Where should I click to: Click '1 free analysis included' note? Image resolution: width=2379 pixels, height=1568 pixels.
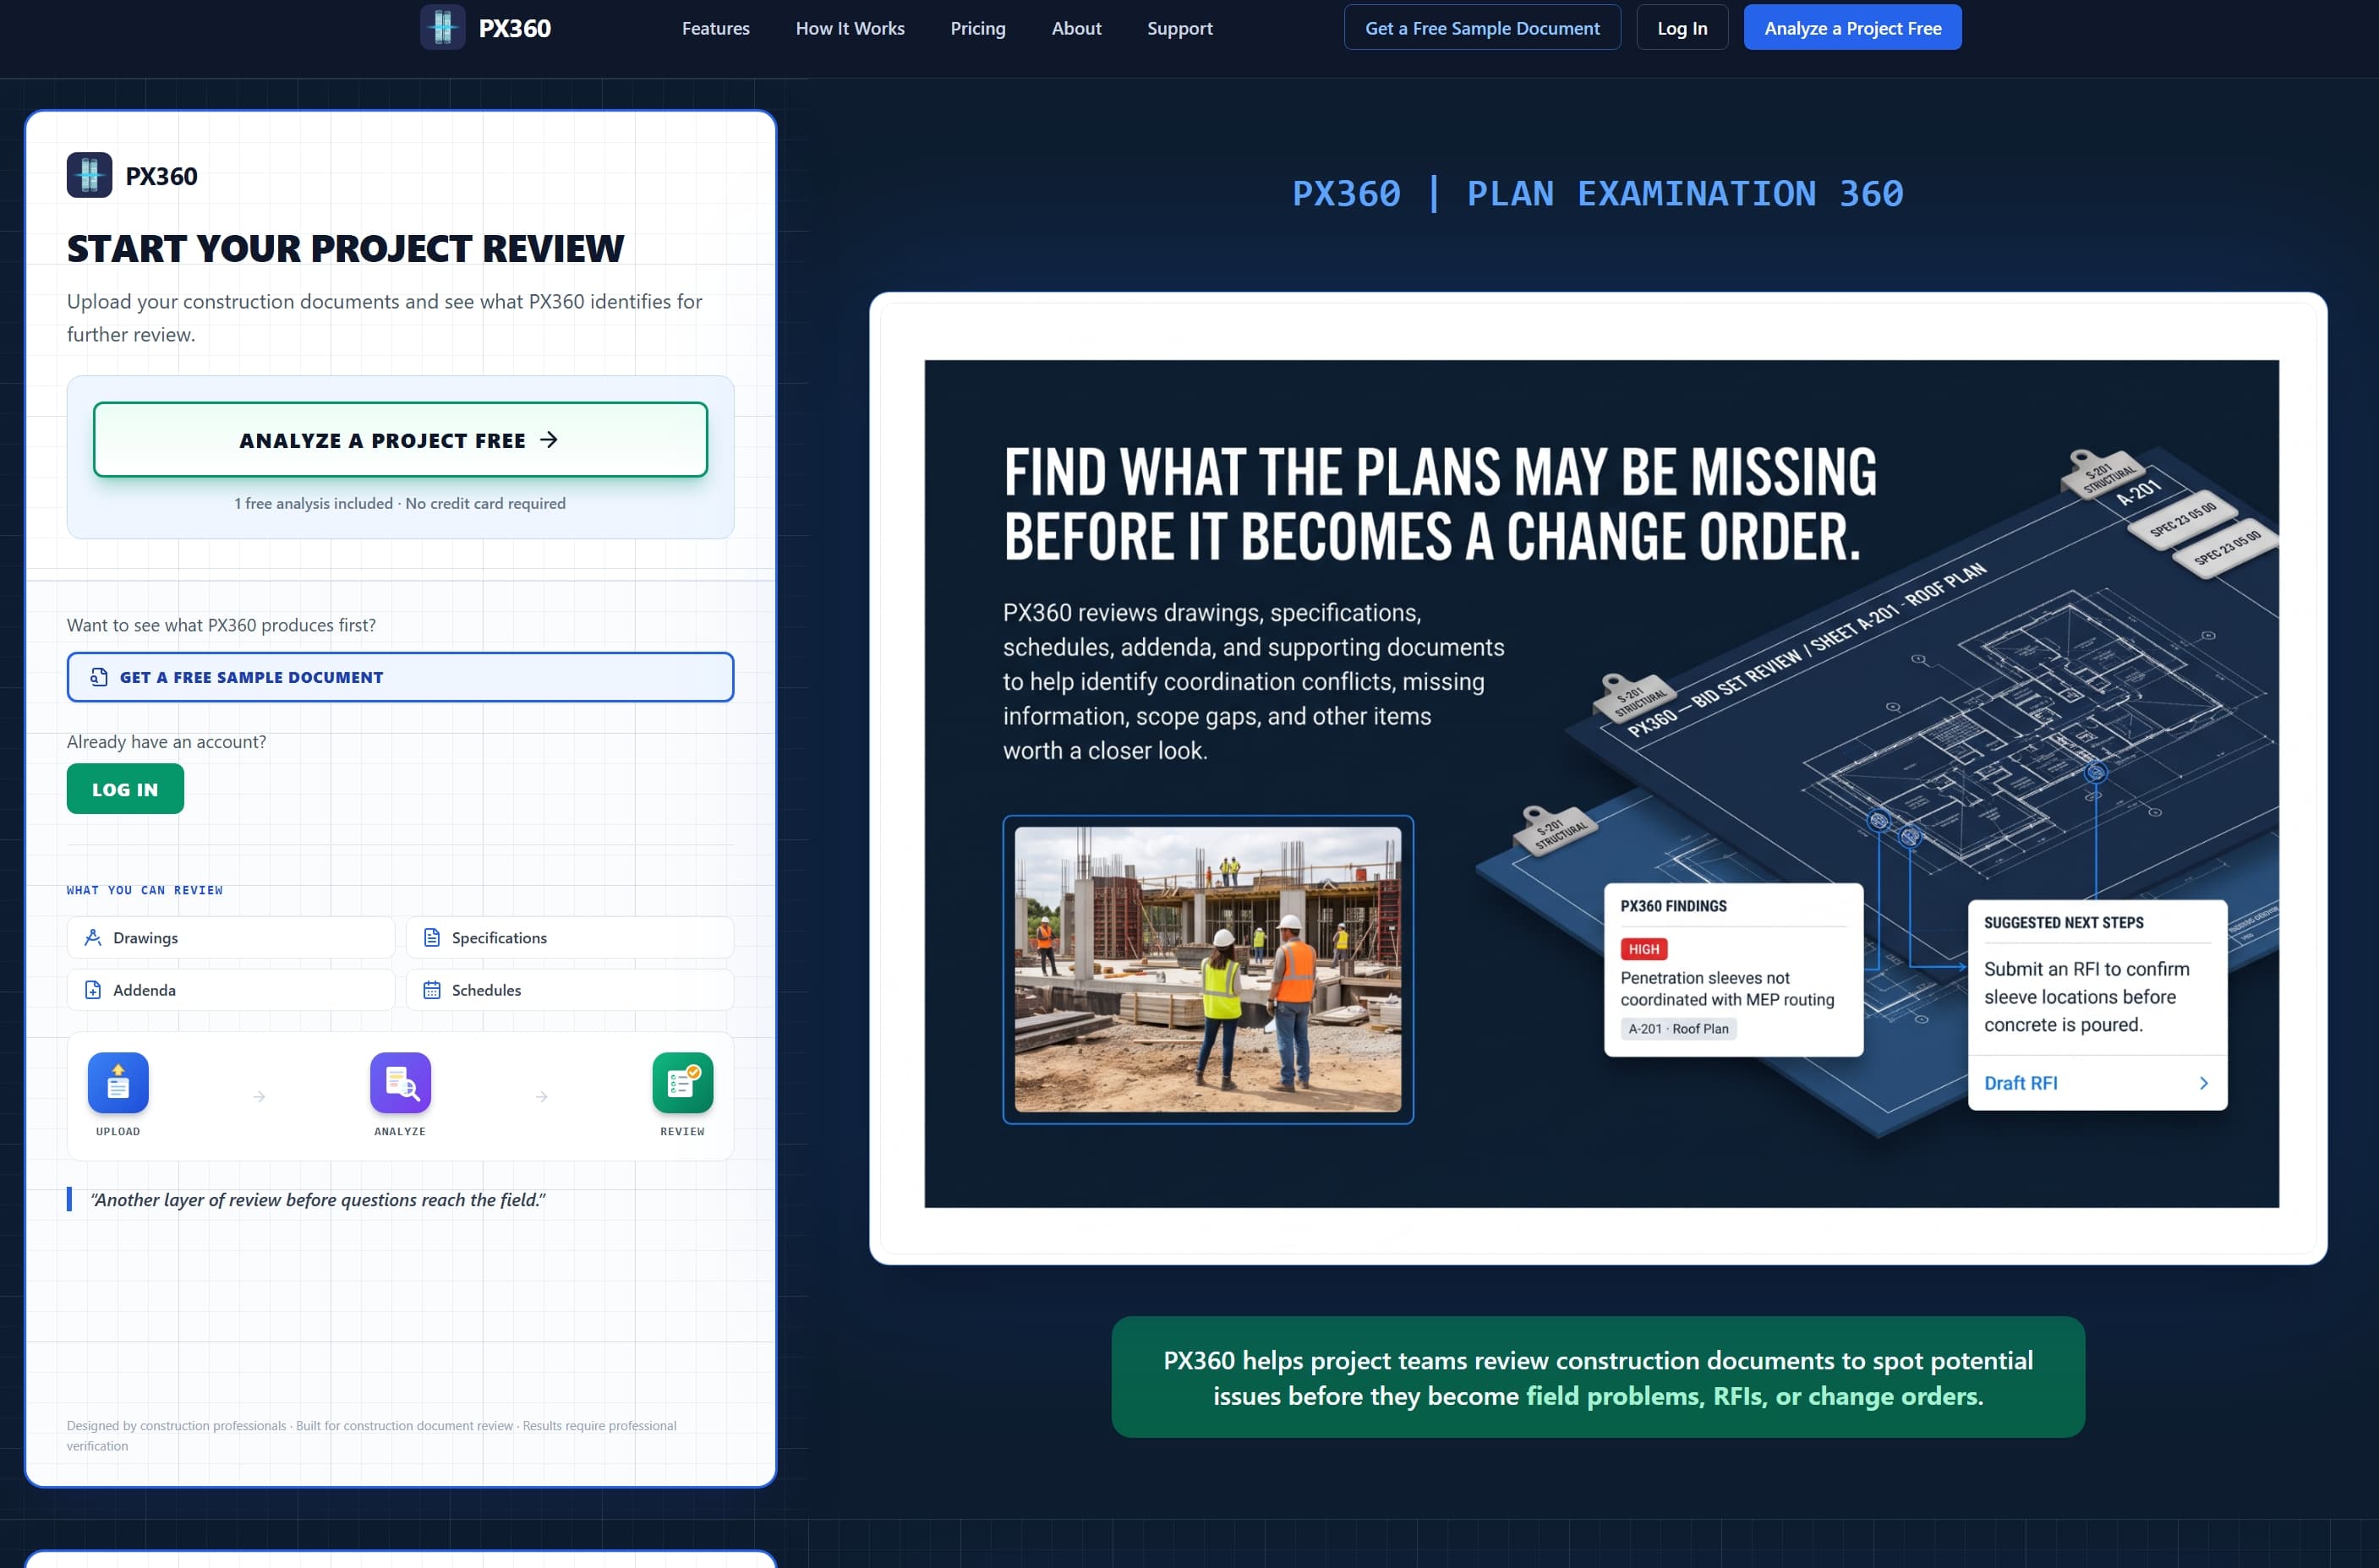click(x=400, y=503)
